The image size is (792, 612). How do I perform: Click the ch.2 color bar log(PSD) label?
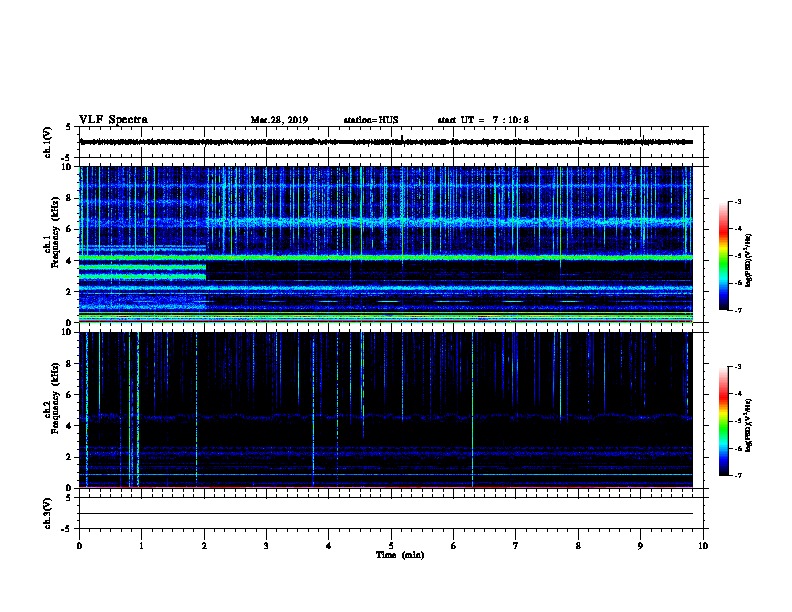749,425
